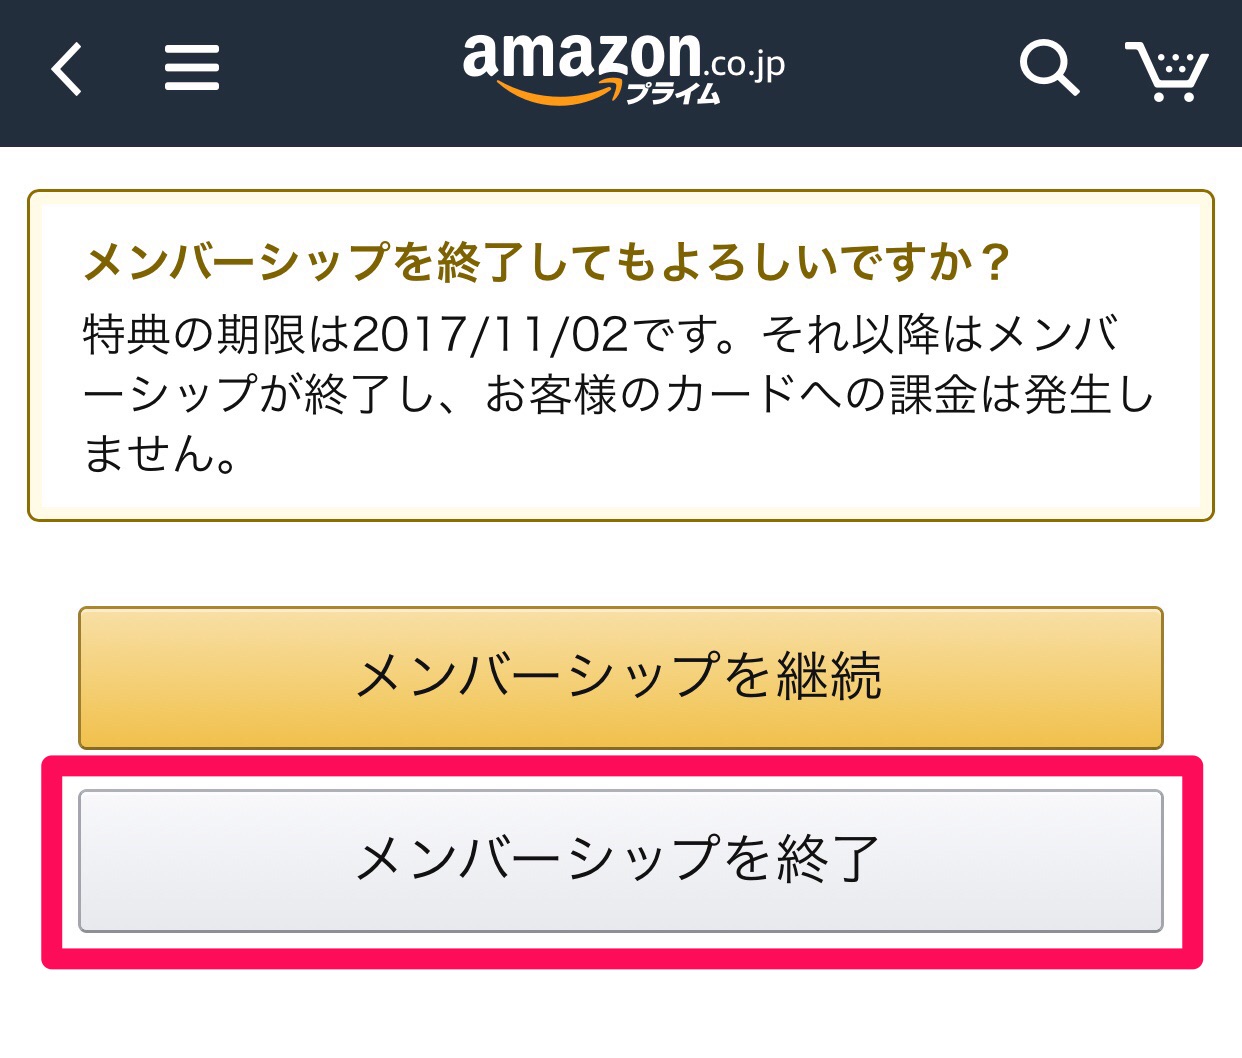Click the heading メンバーシップを終了してもよろしいですか？
Image resolution: width=1242 pixels, height=1058 pixels.
[x=547, y=263]
